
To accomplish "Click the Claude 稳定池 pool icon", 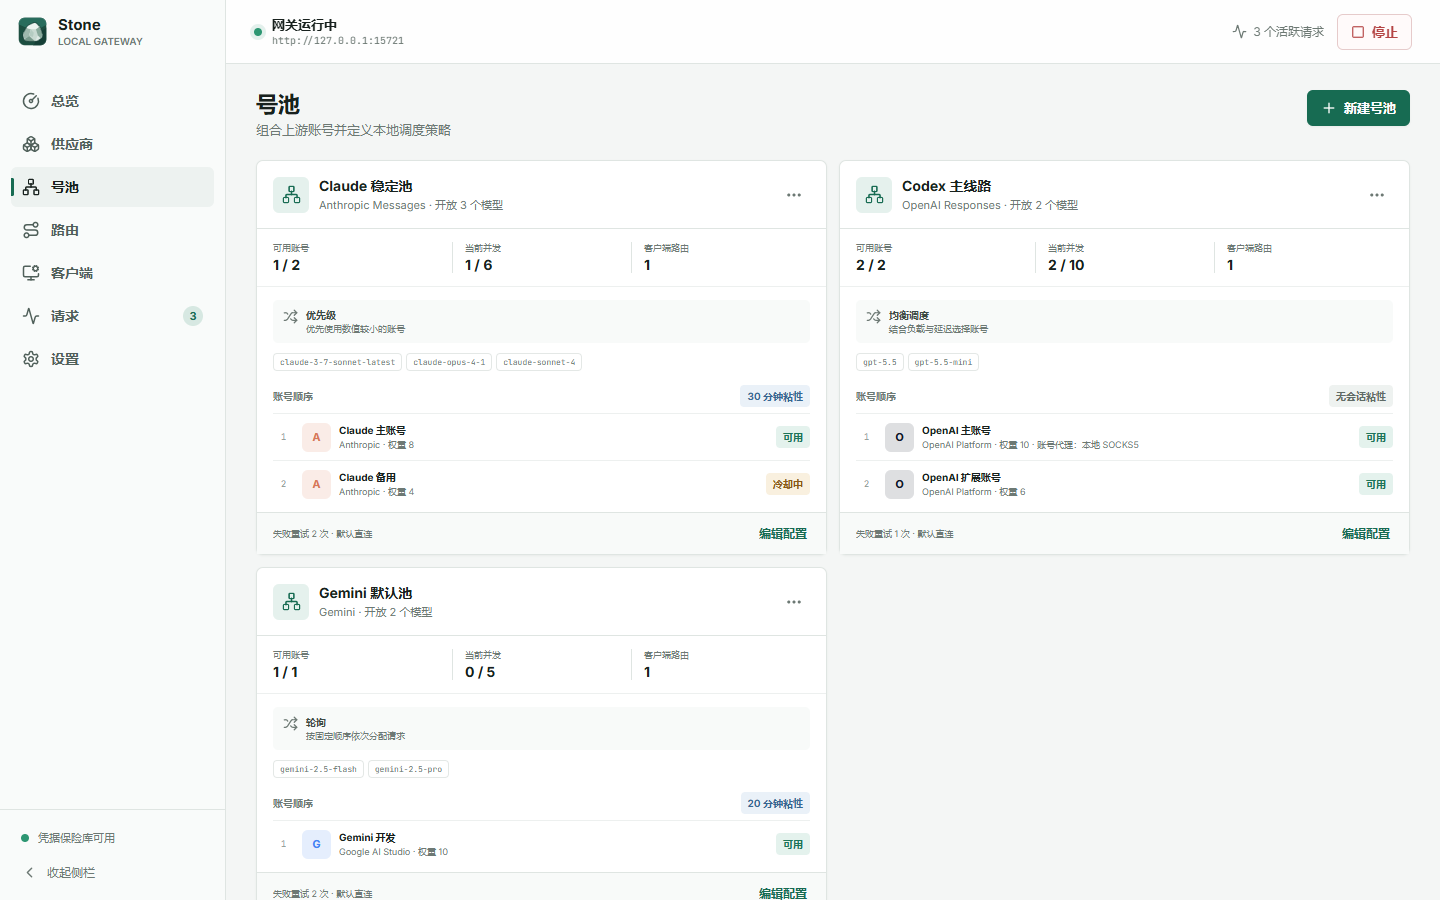I will [x=291, y=195].
